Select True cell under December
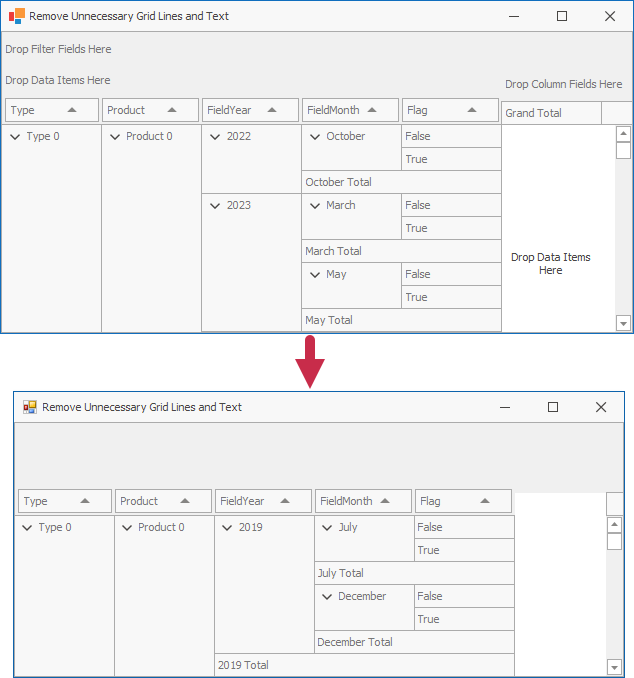 click(x=464, y=619)
